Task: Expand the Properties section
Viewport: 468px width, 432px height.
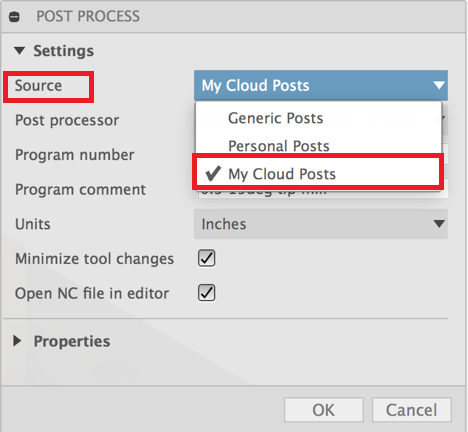Action: click(17, 341)
